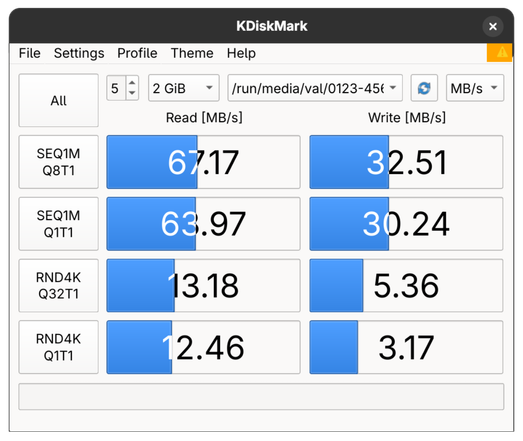Screen dimensions: 523x441
Task: Run All benchmarks
Action: point(59,100)
